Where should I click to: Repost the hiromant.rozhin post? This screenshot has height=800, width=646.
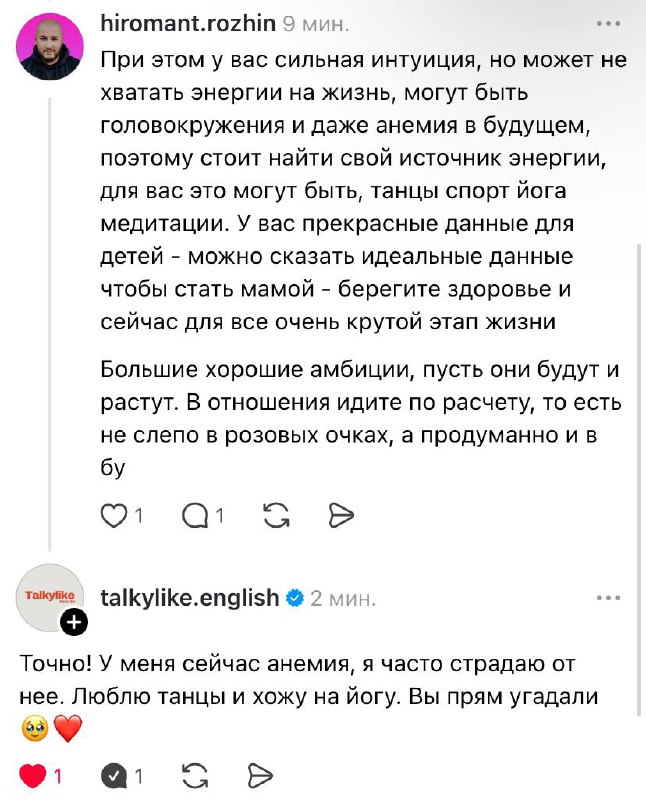[x=274, y=515]
